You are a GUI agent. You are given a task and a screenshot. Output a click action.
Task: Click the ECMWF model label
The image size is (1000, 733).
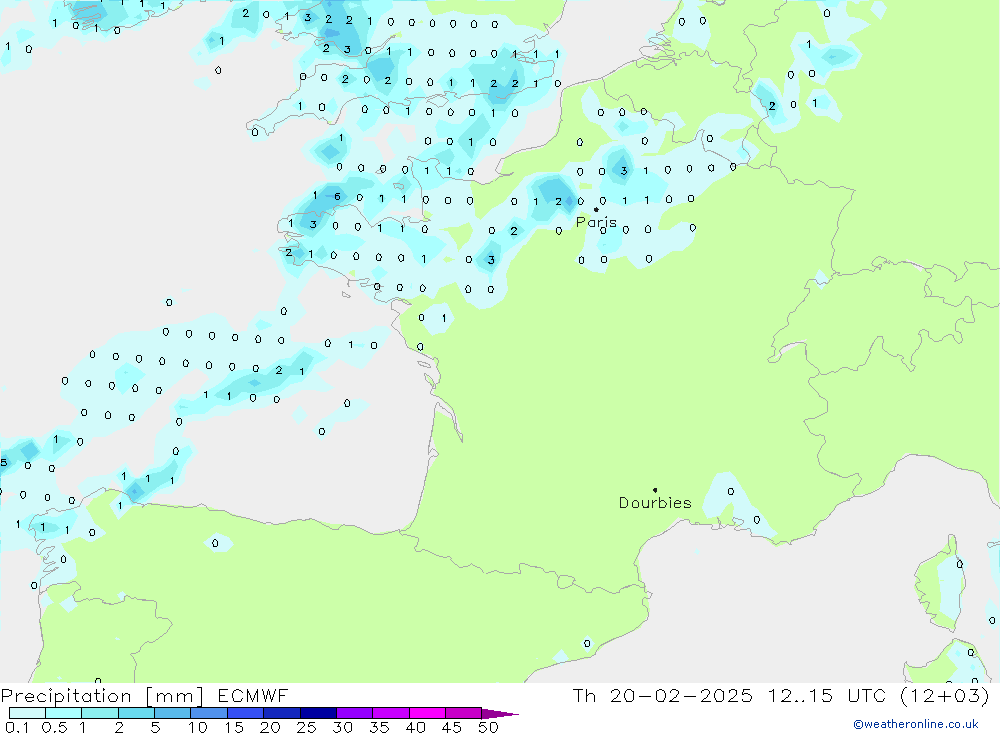tap(253, 696)
